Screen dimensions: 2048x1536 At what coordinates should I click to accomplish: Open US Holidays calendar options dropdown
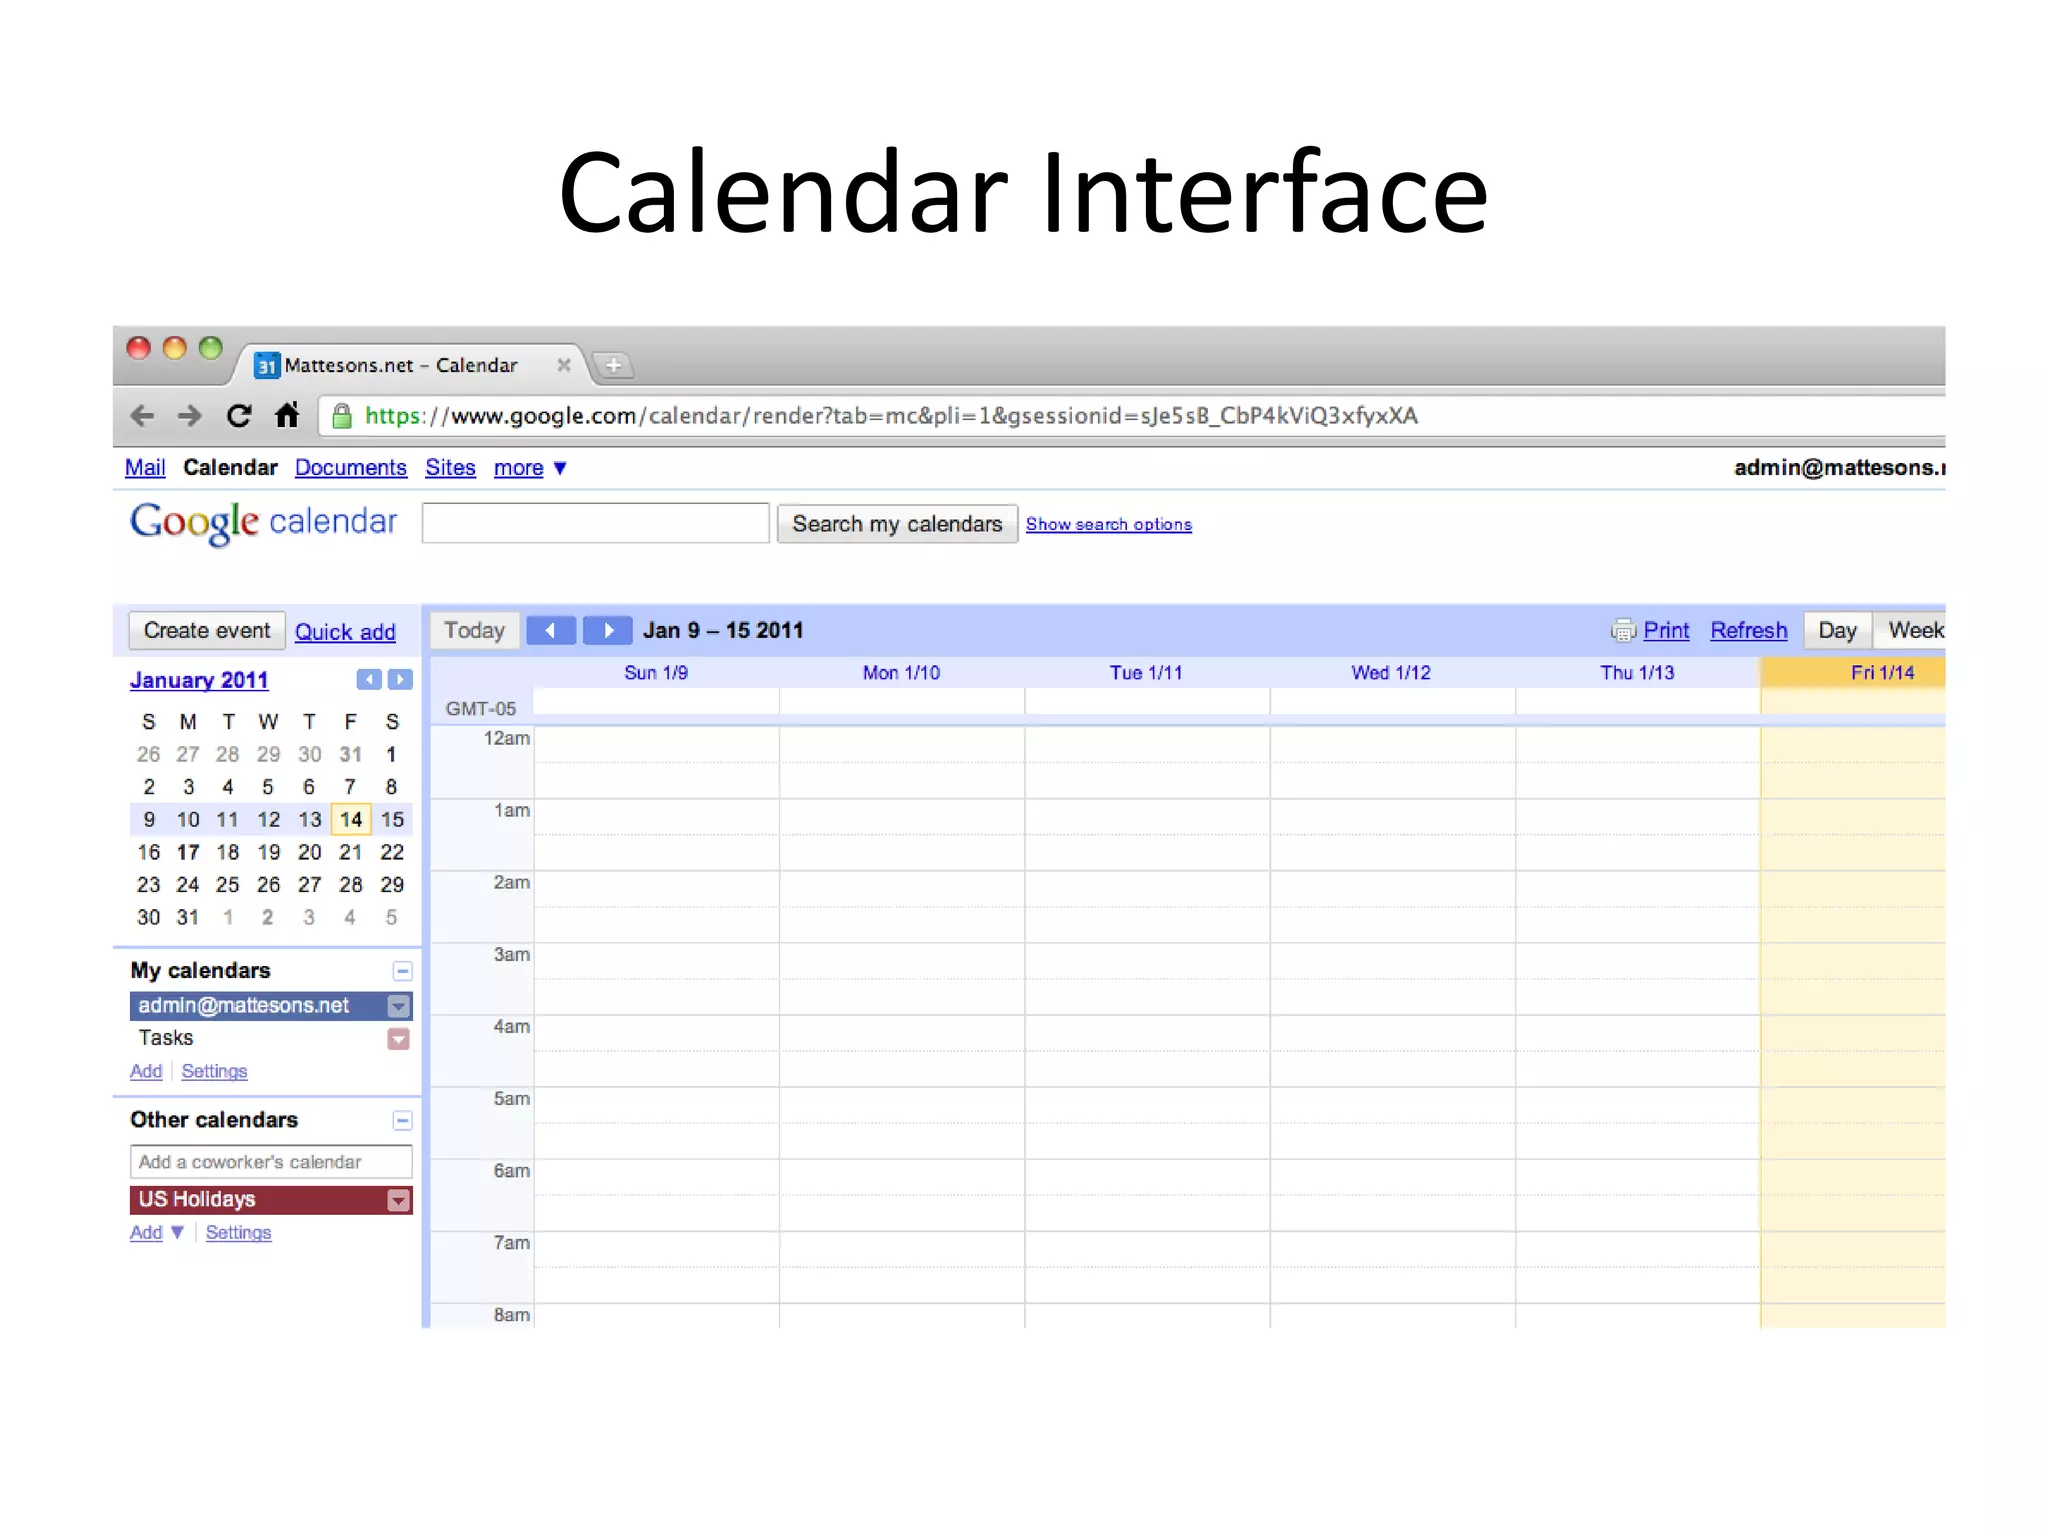399,1200
